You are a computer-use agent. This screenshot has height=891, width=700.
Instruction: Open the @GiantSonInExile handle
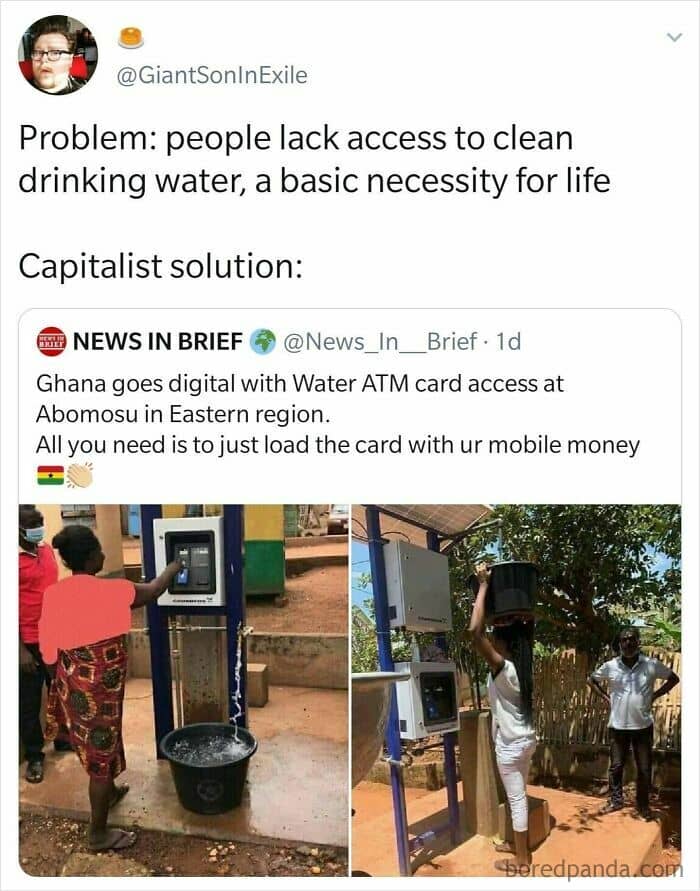click(212, 75)
